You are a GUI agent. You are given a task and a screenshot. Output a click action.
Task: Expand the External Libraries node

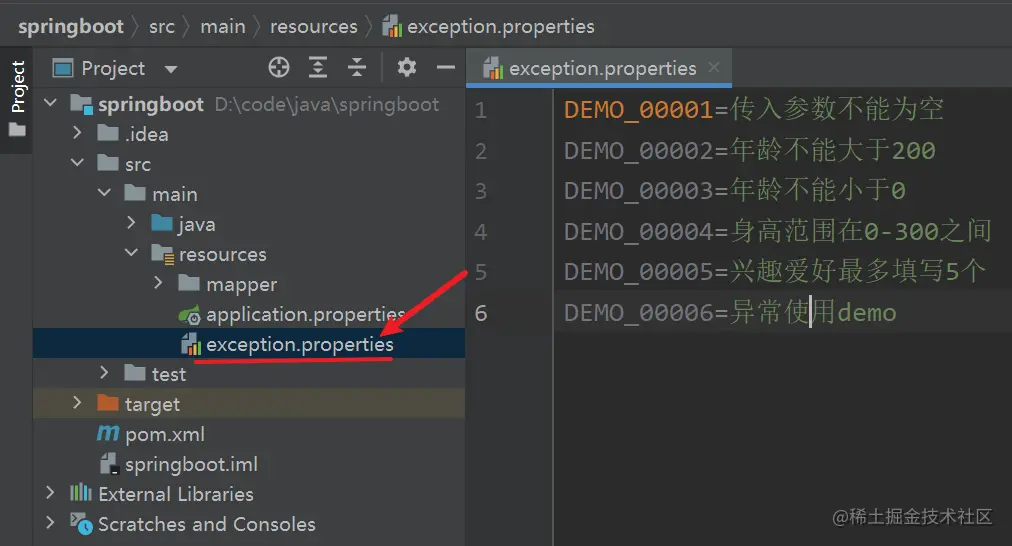50,494
